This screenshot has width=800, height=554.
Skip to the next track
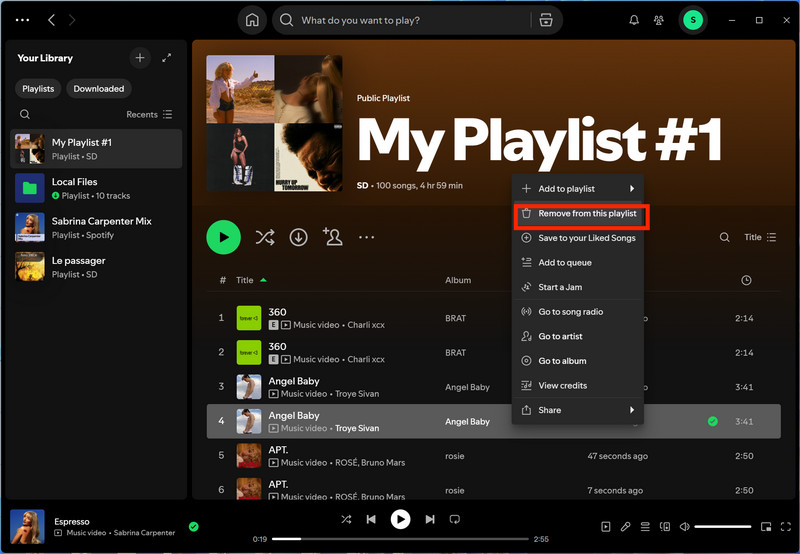click(x=430, y=519)
